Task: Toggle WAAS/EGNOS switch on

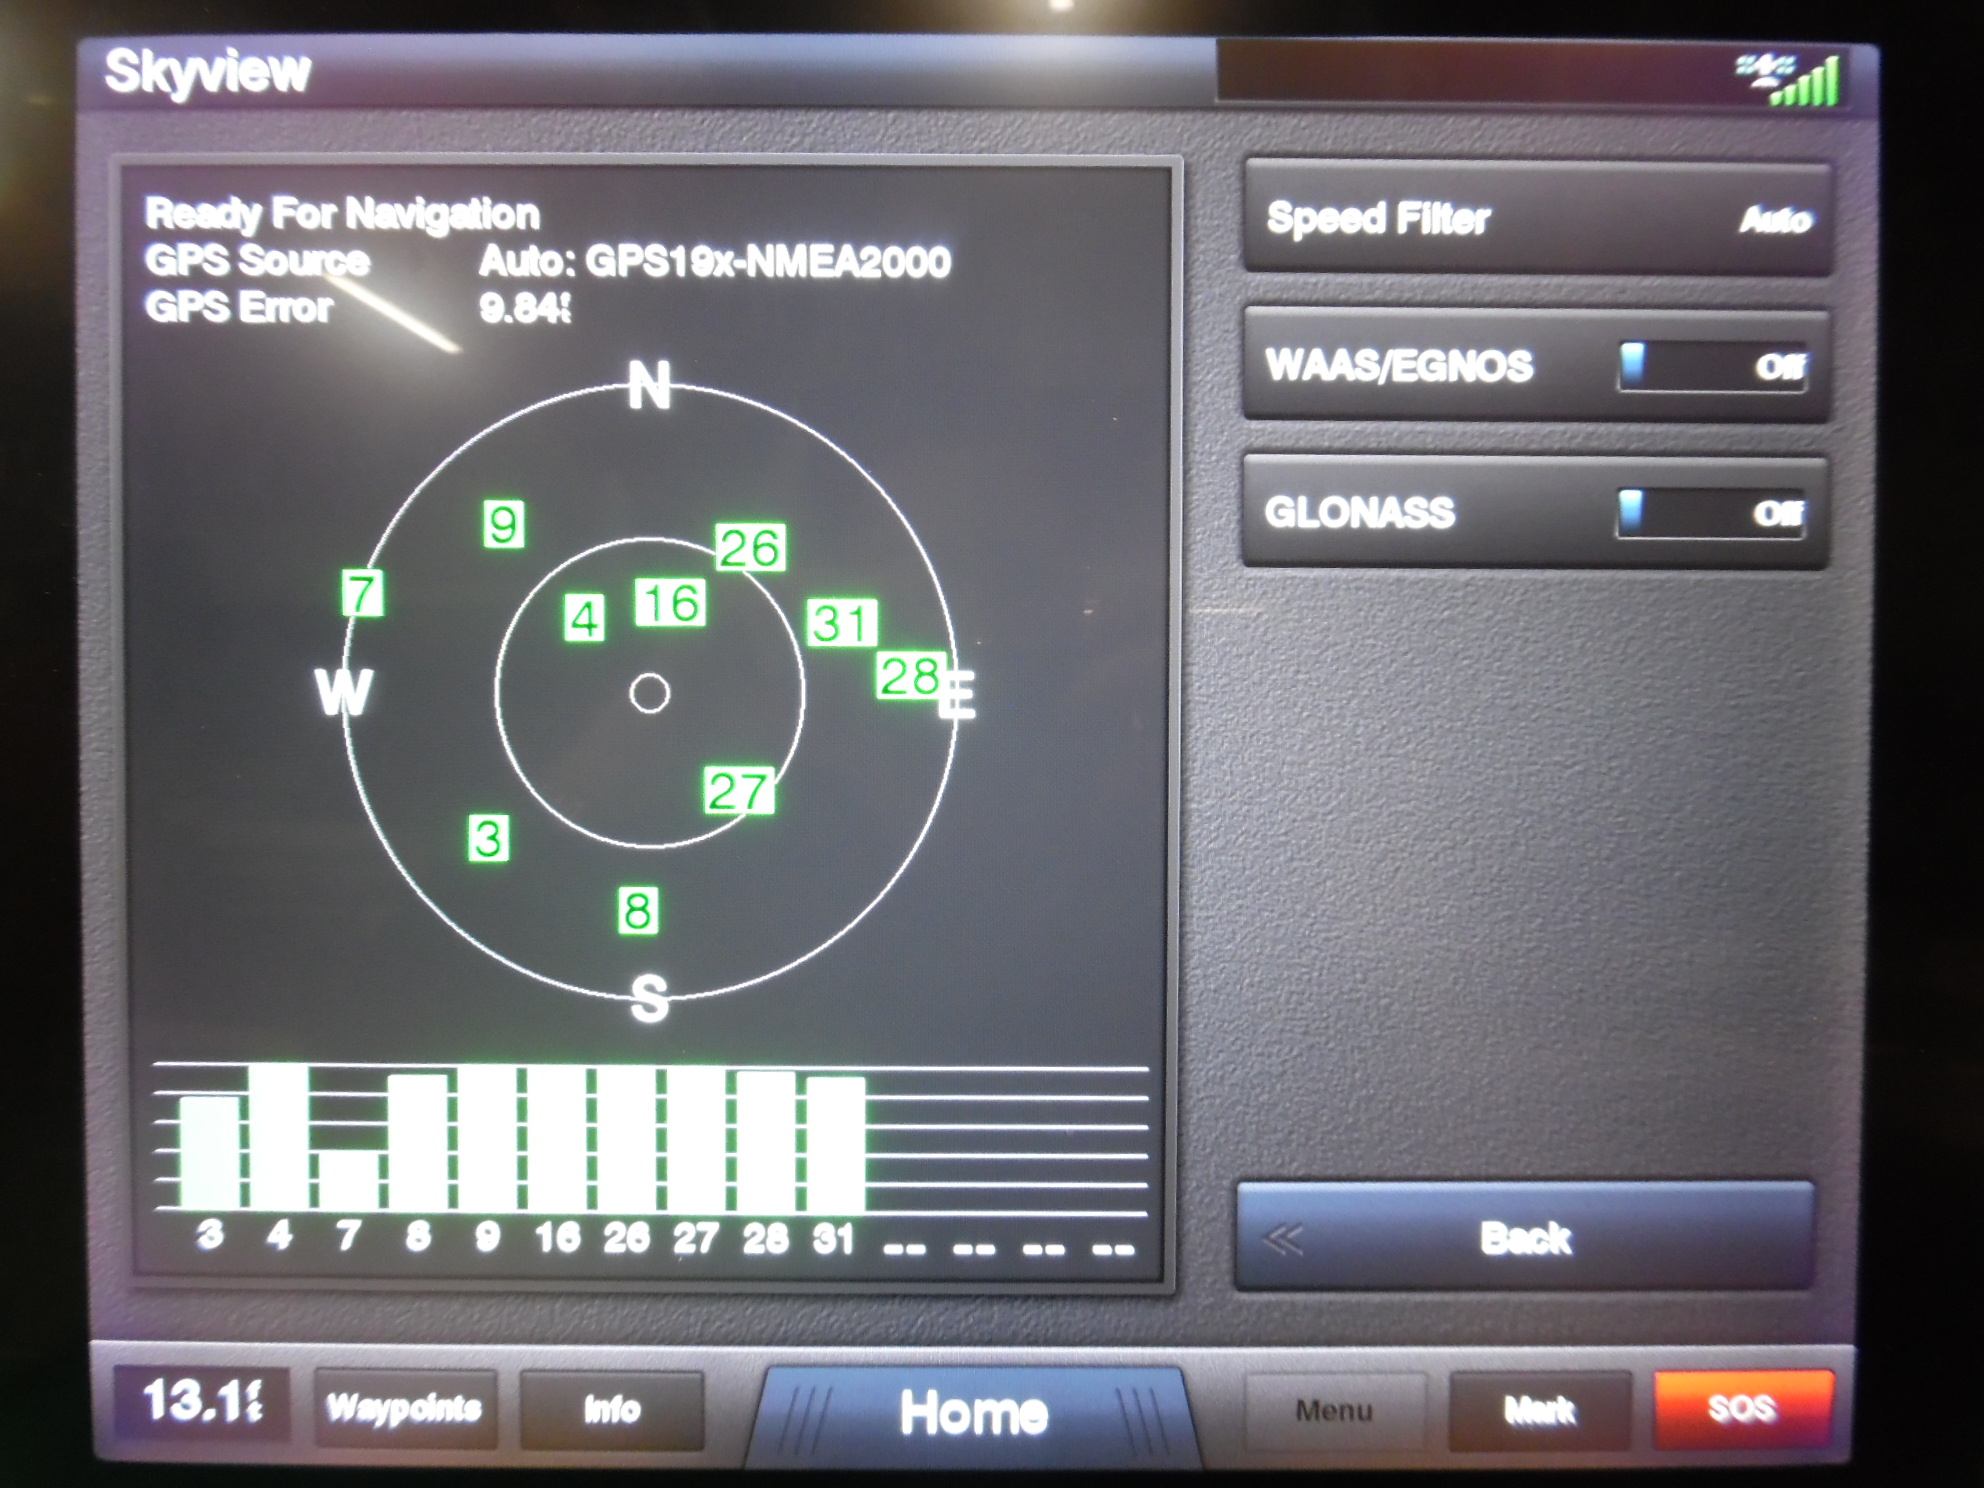Action: [x=1712, y=366]
